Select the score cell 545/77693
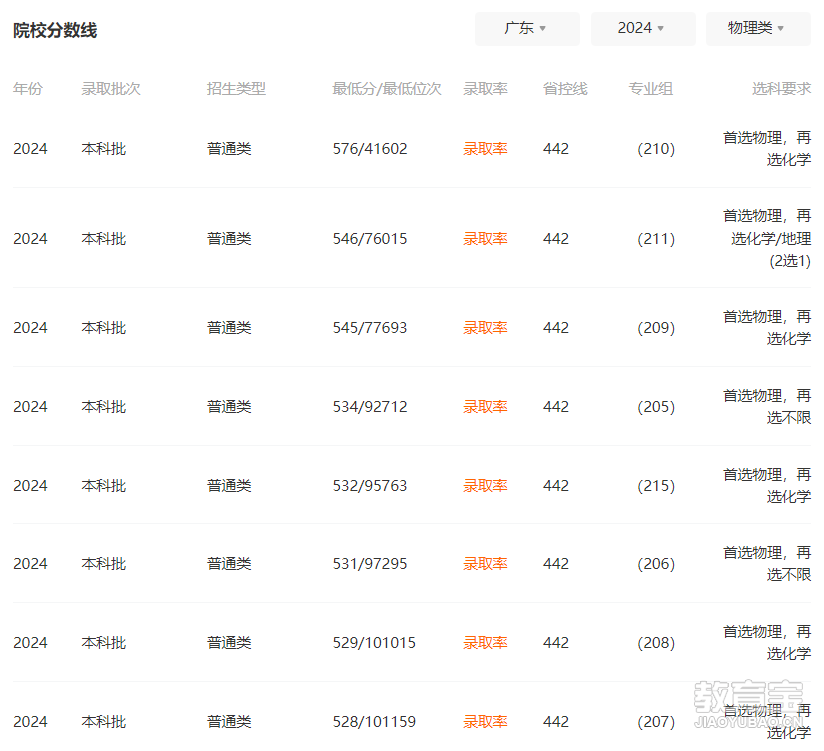Image resolution: width=824 pixels, height=751 pixels. [370, 328]
